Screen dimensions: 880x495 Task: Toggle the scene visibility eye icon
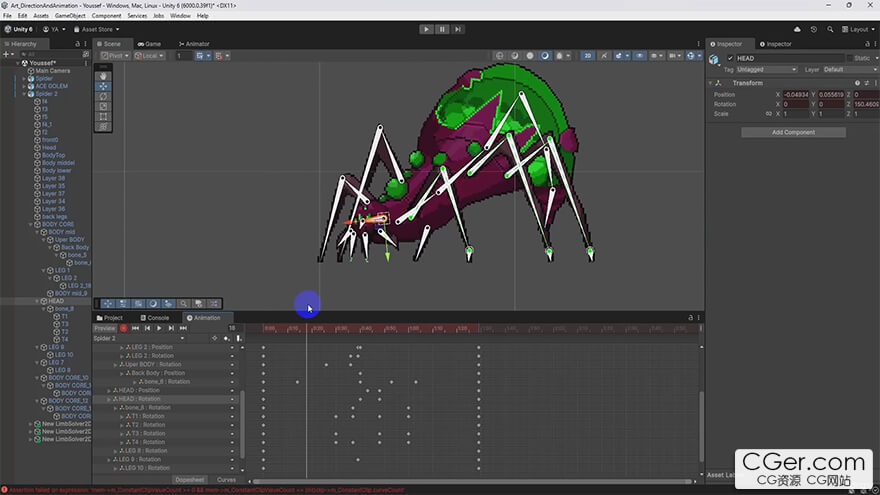(639, 56)
